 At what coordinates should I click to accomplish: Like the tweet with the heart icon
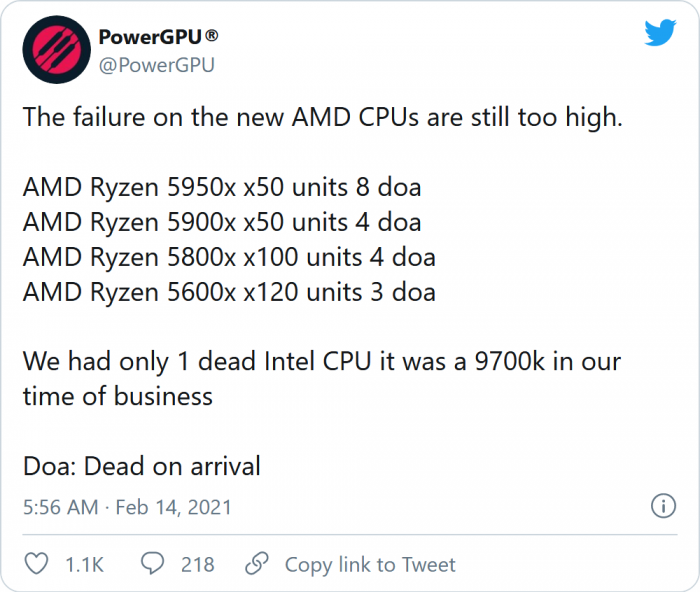click(36, 563)
